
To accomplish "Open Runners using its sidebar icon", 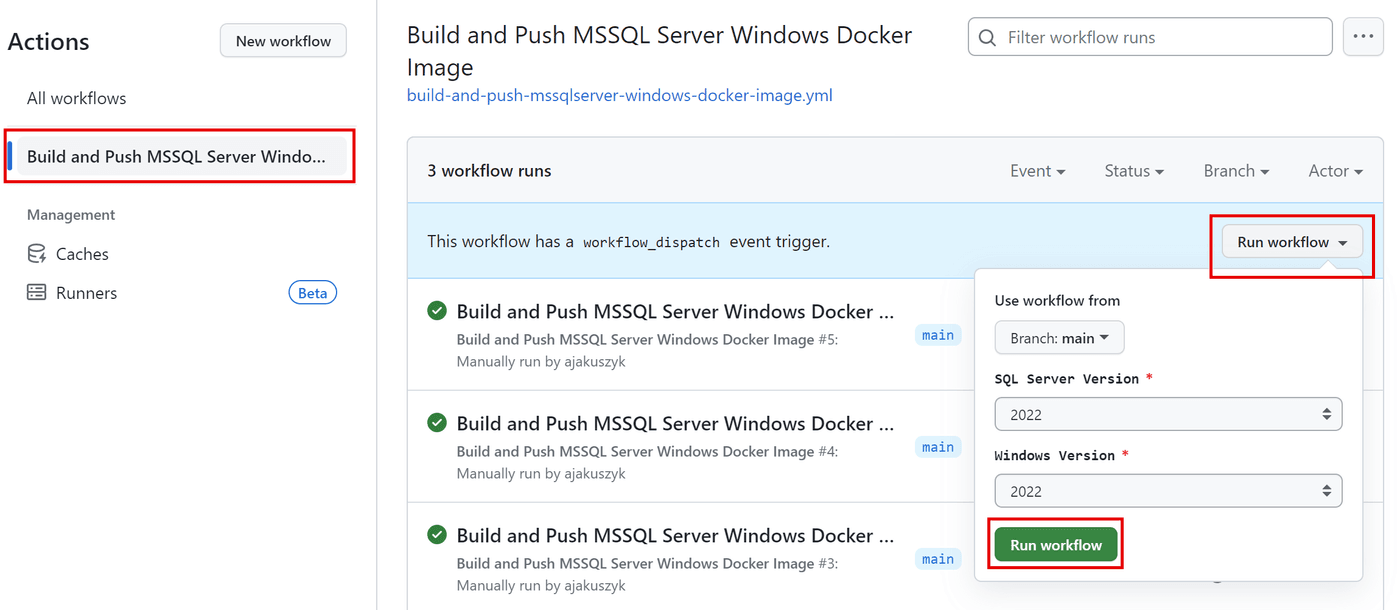I will [35, 292].
